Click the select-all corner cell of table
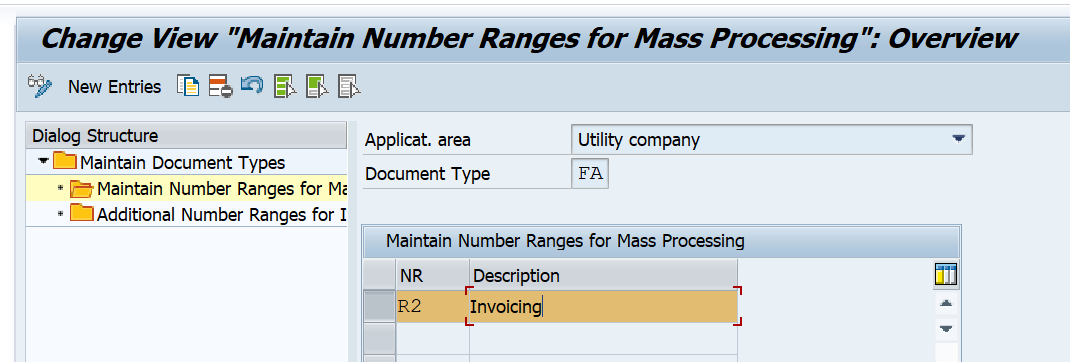The height and width of the screenshot is (362, 1070). [x=379, y=275]
